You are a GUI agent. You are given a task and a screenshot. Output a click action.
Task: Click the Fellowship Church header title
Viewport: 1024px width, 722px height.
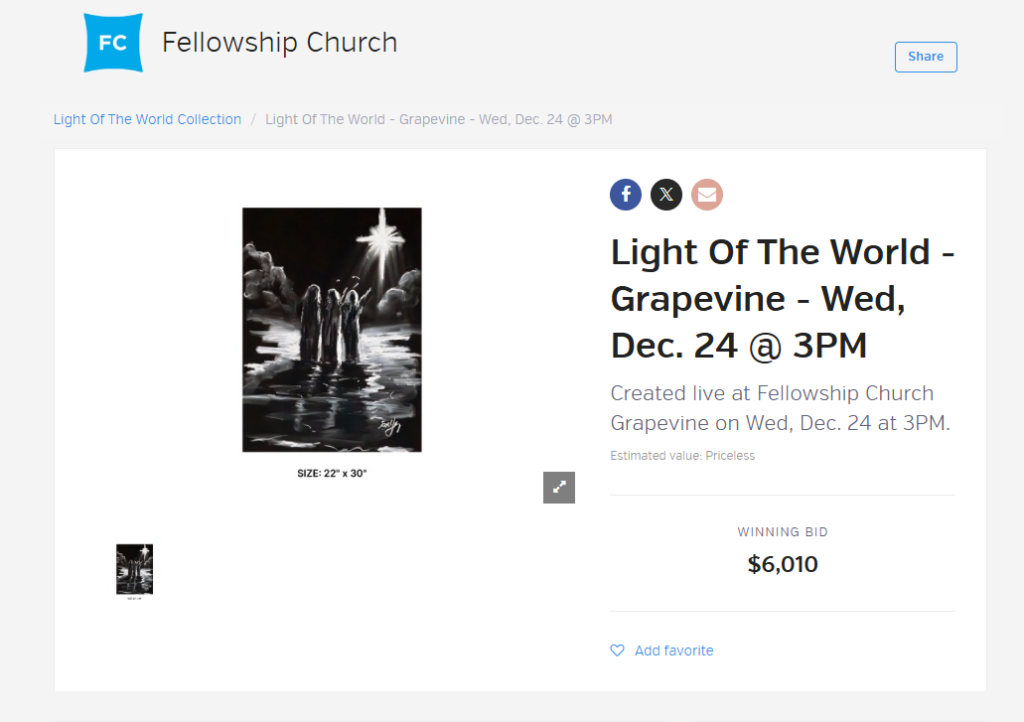[280, 43]
